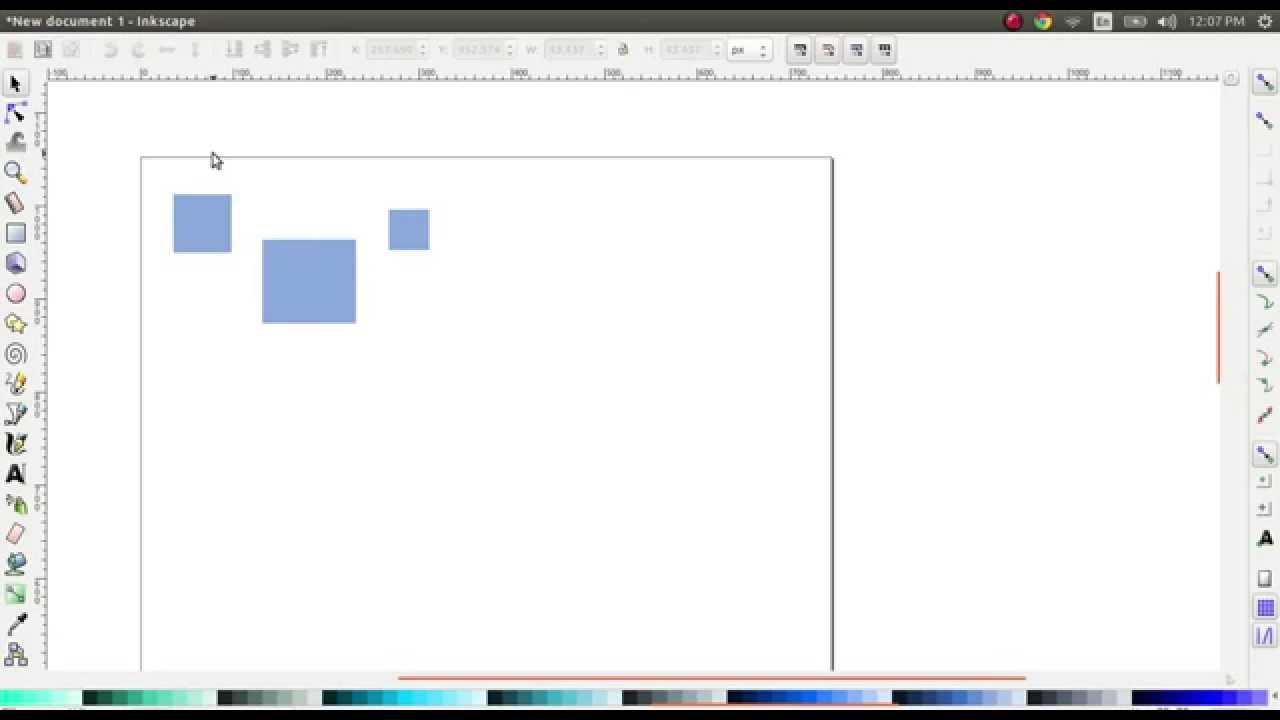Toggle Enable snapping at snap bar top
1280x720 pixels.
[x=1265, y=84]
